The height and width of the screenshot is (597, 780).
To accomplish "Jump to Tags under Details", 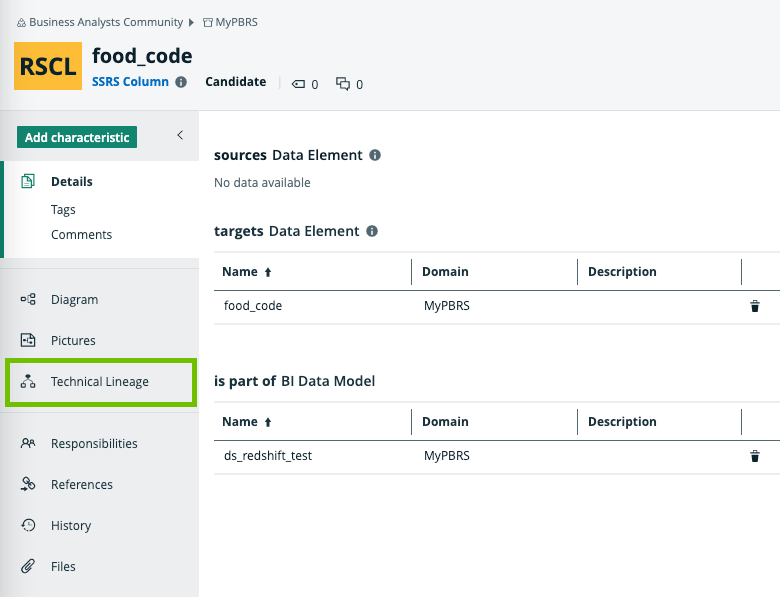I will point(63,210).
